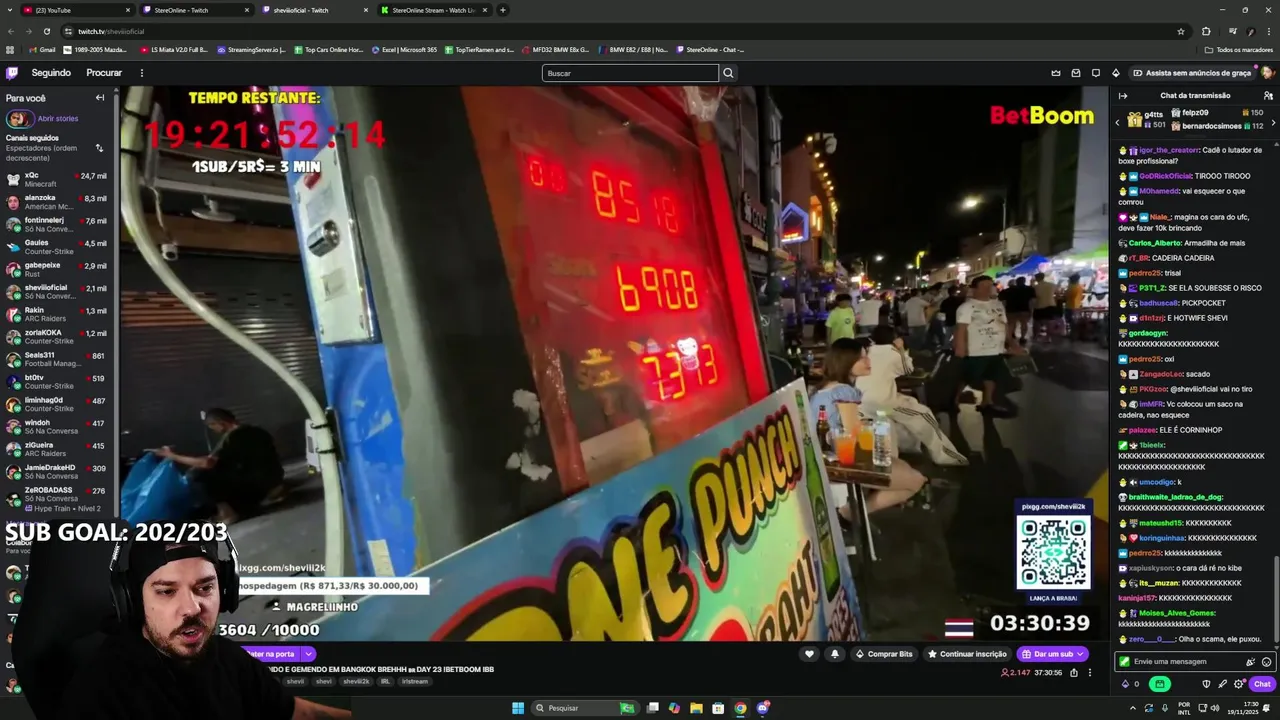Click the search magnifier button
Screen dimensions: 1280x720
(728, 73)
